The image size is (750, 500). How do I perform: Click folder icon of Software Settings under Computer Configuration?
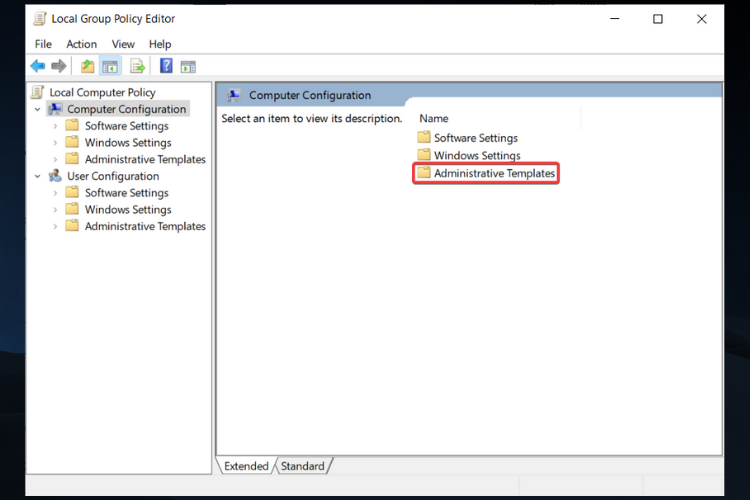(72, 125)
